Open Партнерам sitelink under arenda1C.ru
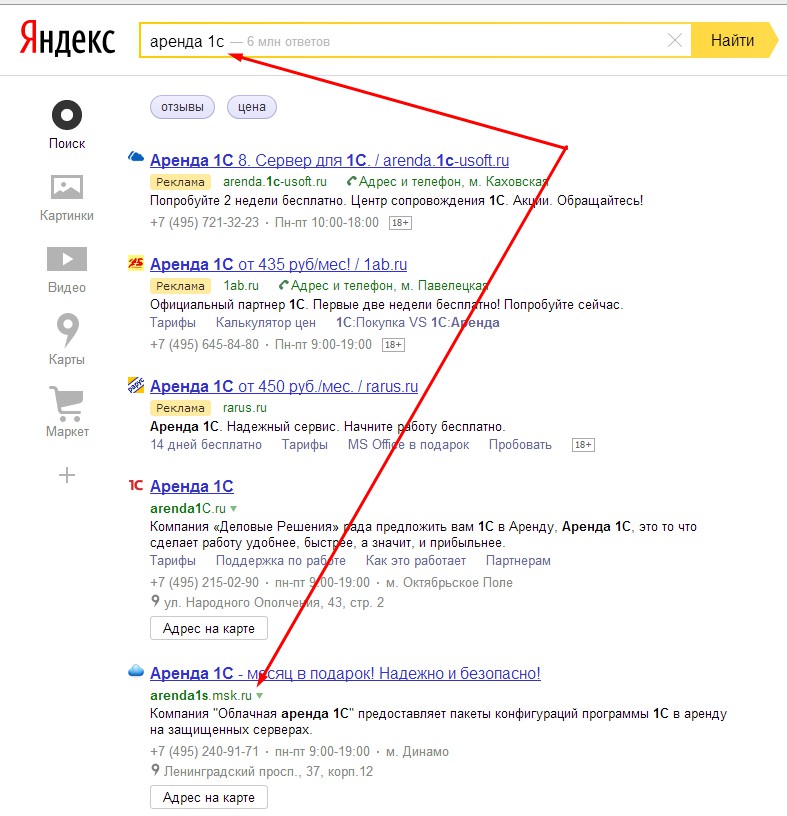This screenshot has width=787, height=816. click(x=518, y=560)
